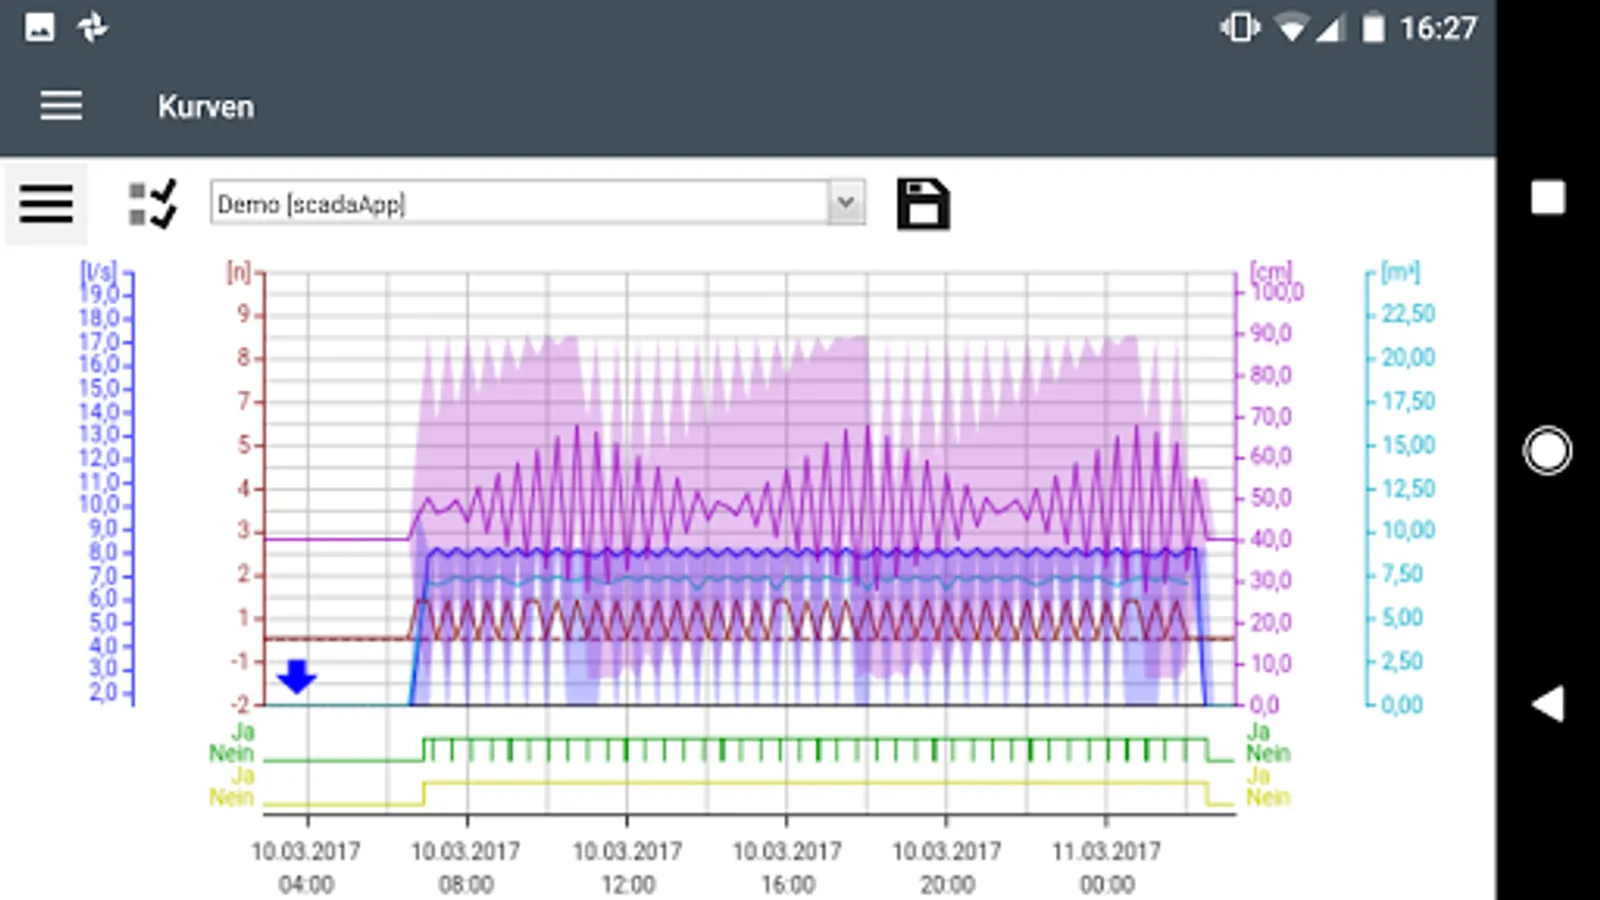Tap the 19,0 value on l/s axis
1600x900 pixels.
[99, 294]
